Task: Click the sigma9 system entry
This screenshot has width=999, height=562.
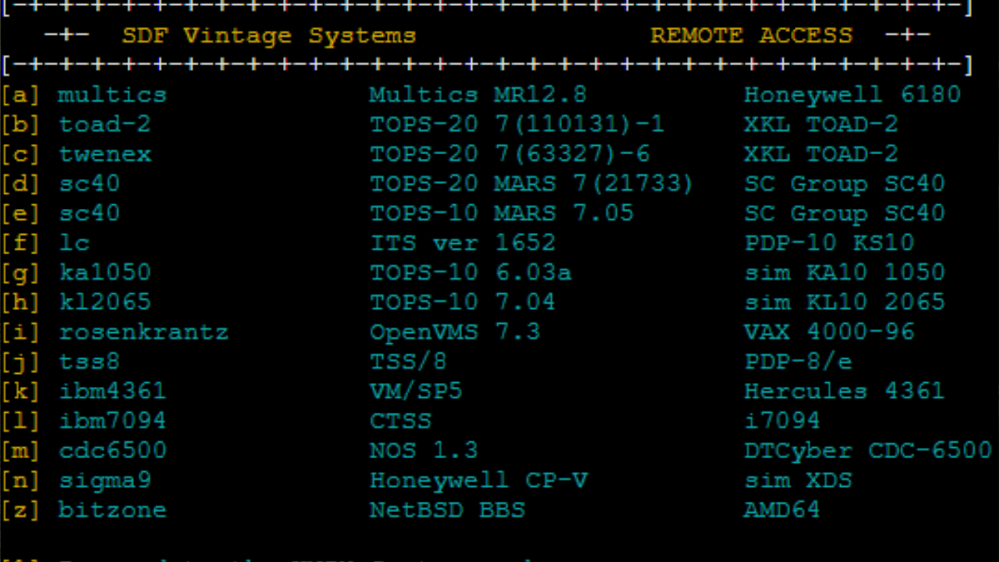Action: click(x=104, y=480)
